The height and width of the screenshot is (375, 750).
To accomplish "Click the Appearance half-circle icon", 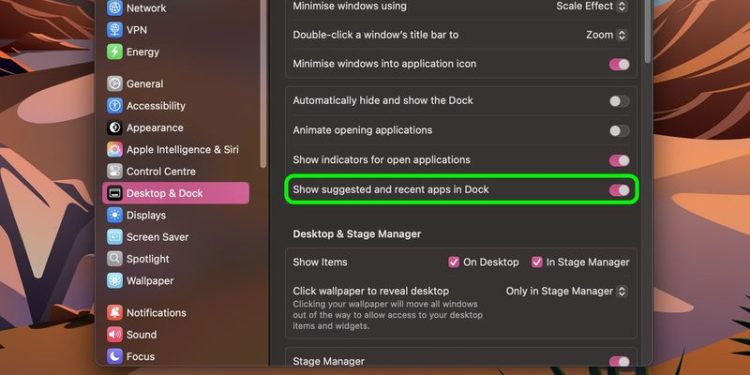I will 115,128.
